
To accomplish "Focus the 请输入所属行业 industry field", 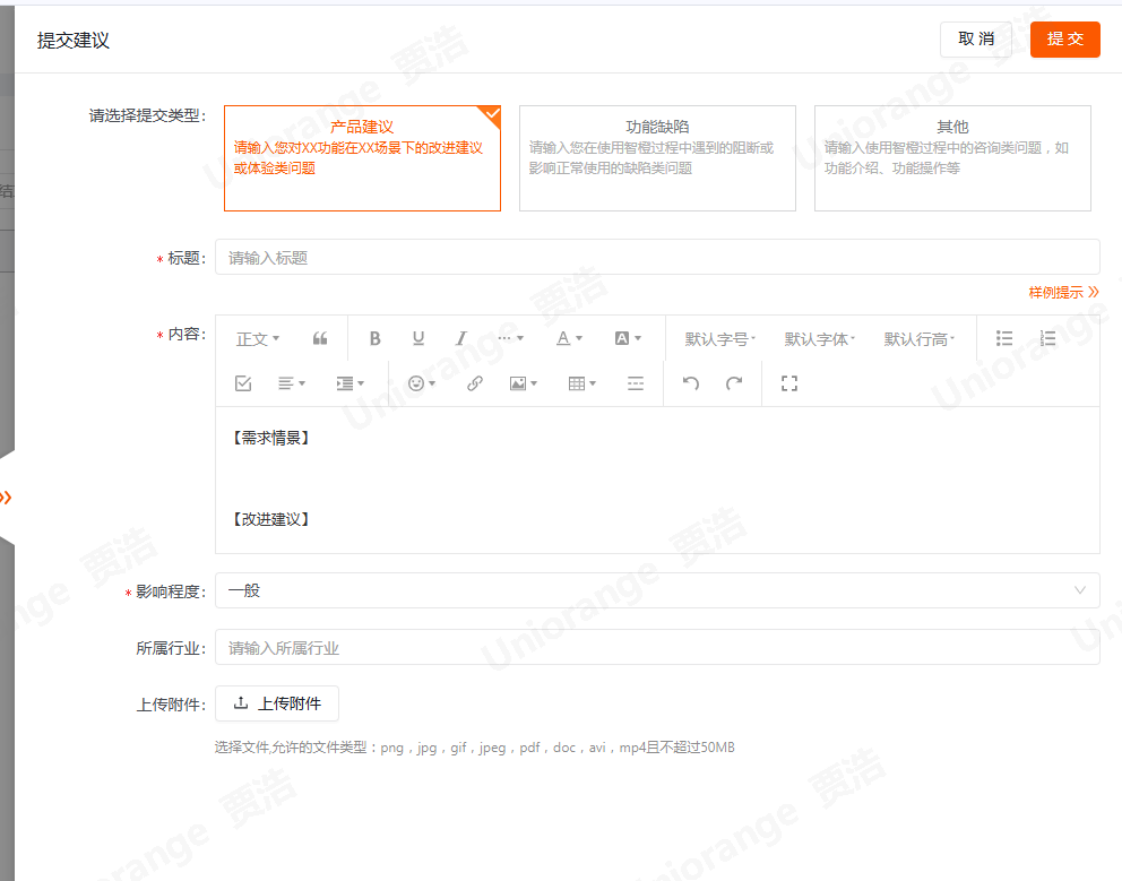I will pos(657,648).
